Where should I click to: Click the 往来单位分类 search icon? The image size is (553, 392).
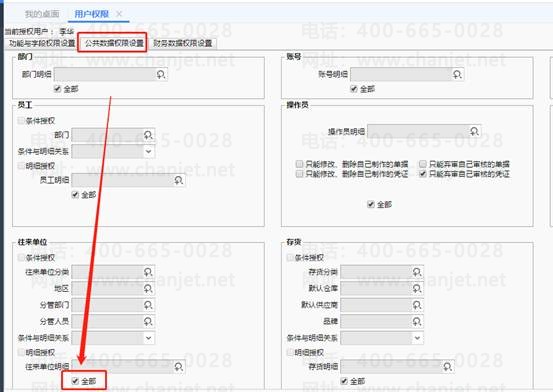(x=148, y=272)
